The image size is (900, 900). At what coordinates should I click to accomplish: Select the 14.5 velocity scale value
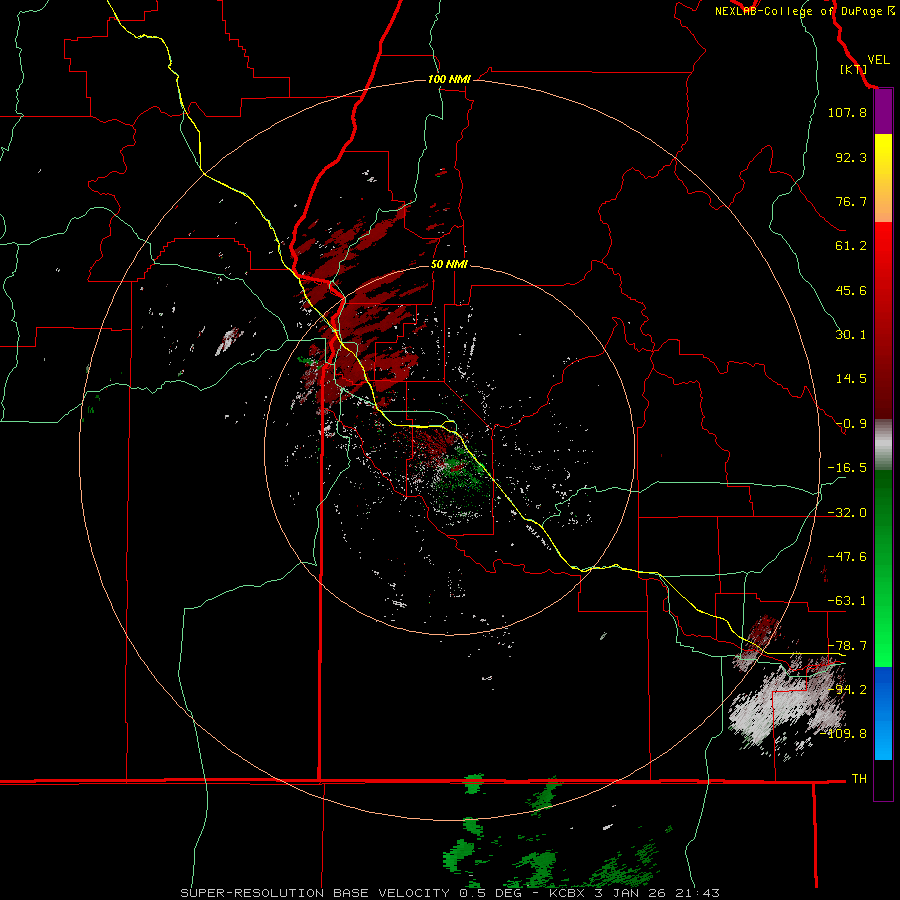coord(851,379)
